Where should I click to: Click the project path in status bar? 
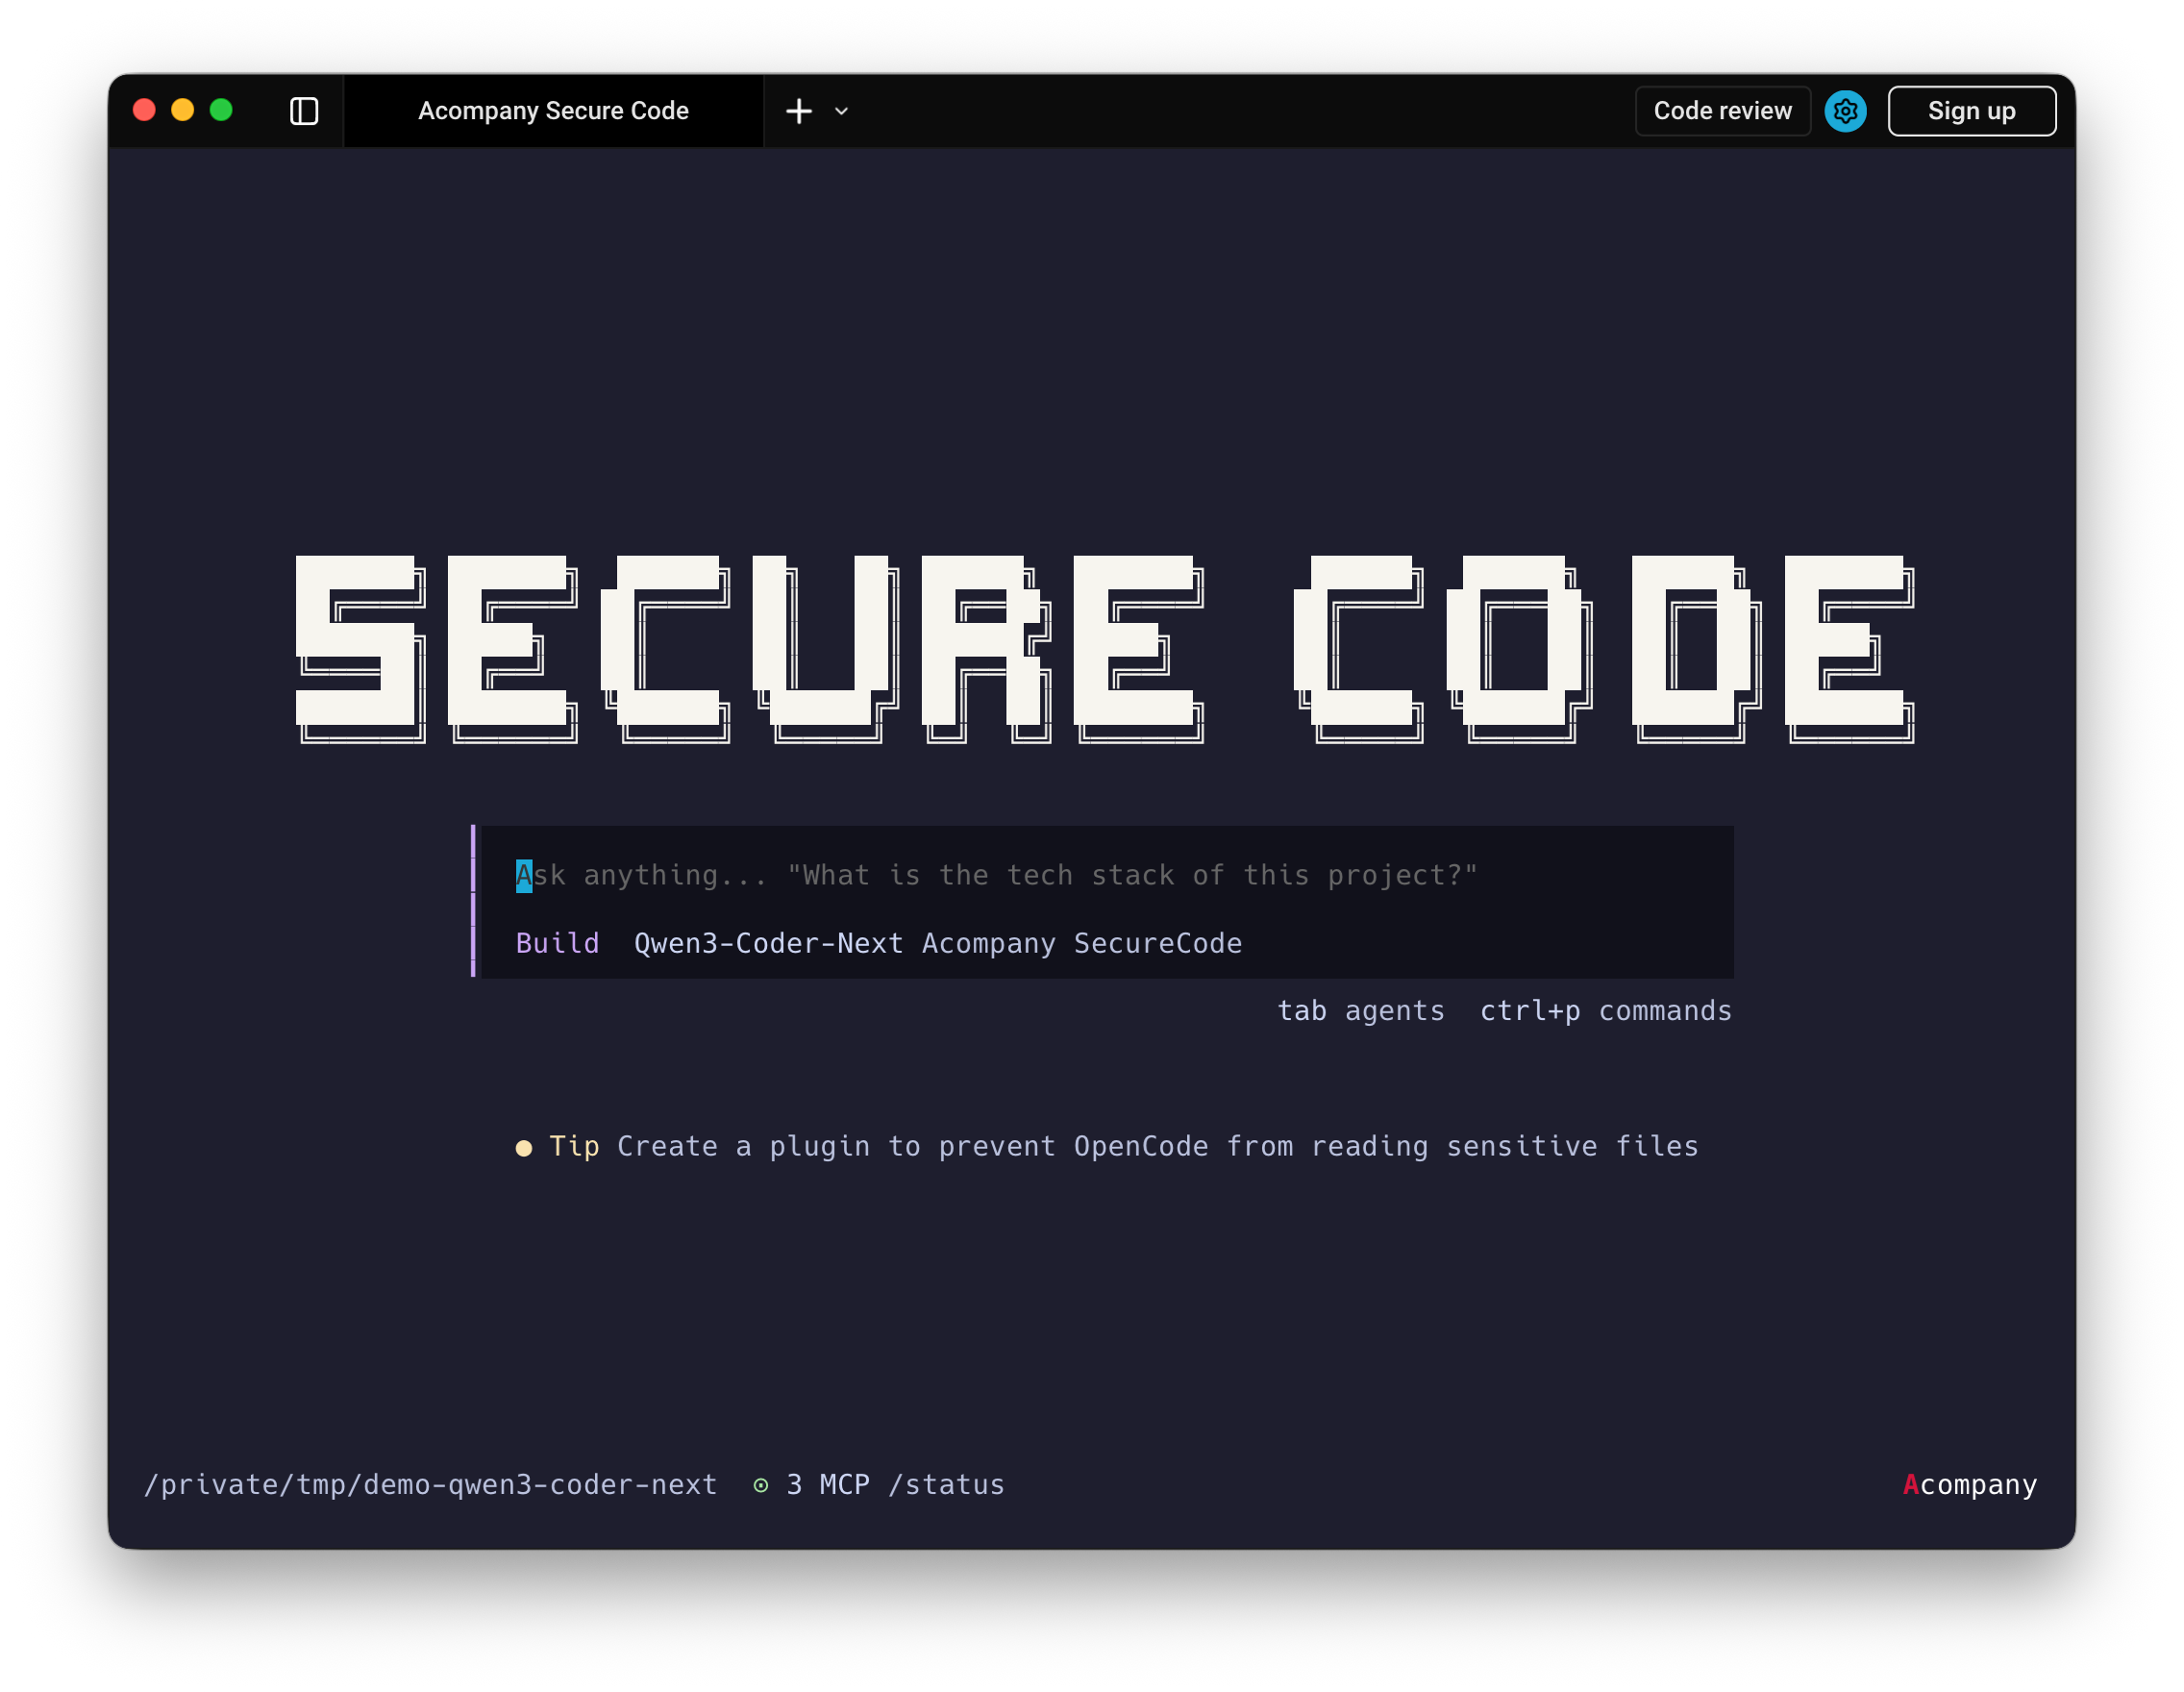(x=430, y=1485)
